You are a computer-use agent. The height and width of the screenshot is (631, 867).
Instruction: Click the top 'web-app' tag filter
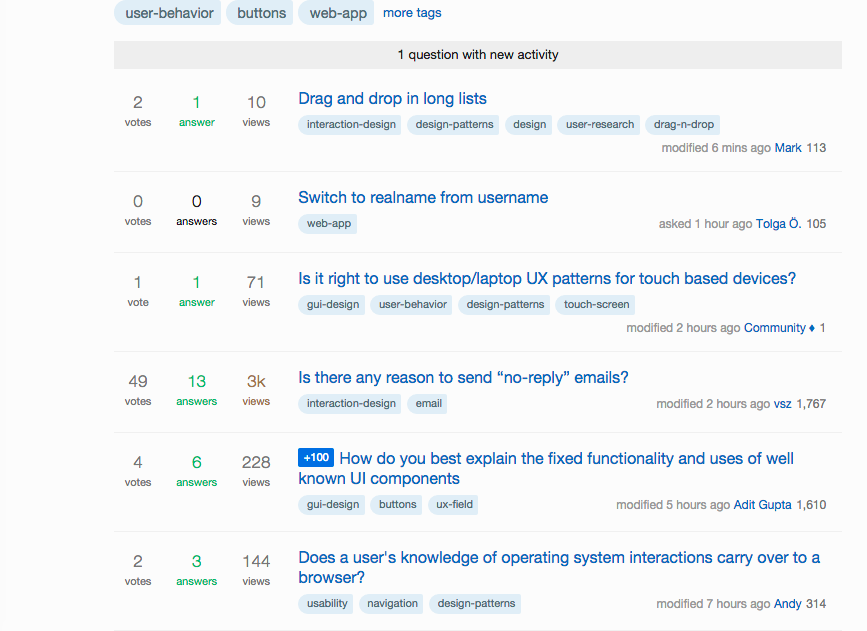point(336,13)
